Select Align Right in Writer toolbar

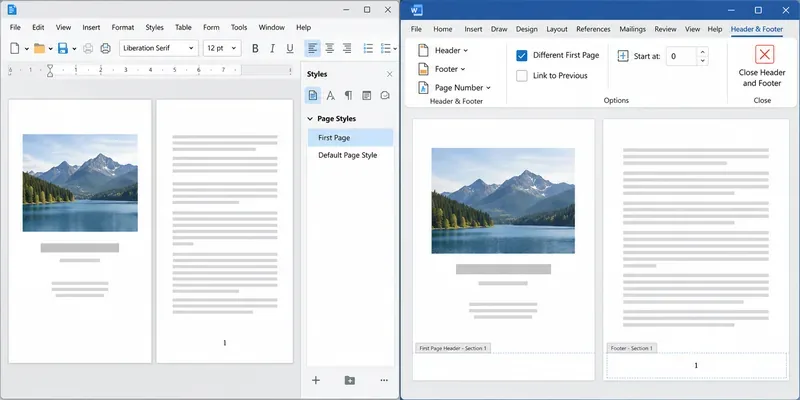tap(347, 48)
